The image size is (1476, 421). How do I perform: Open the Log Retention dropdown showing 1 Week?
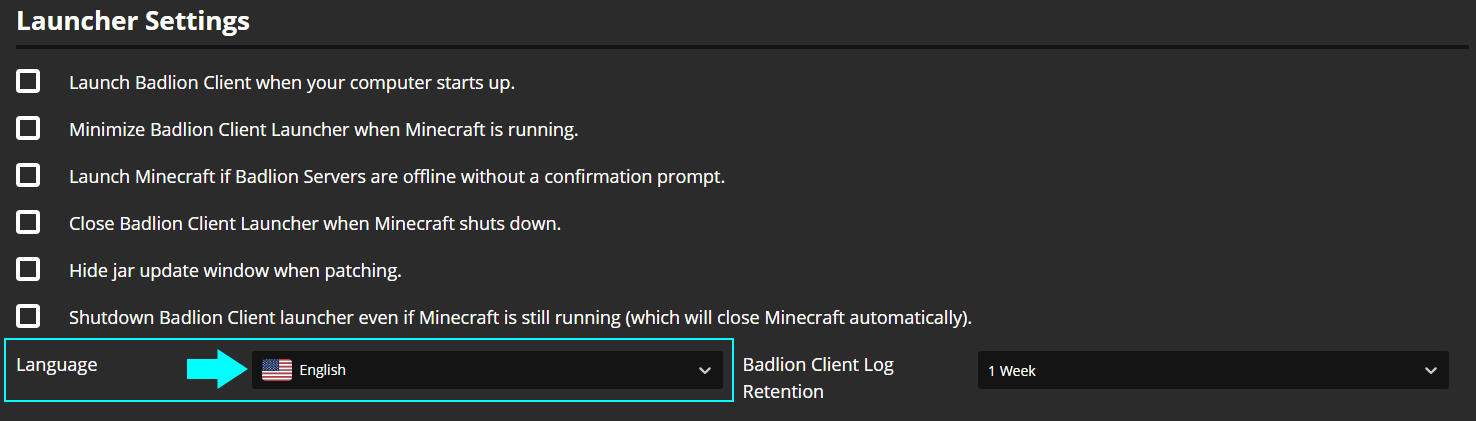point(1213,370)
